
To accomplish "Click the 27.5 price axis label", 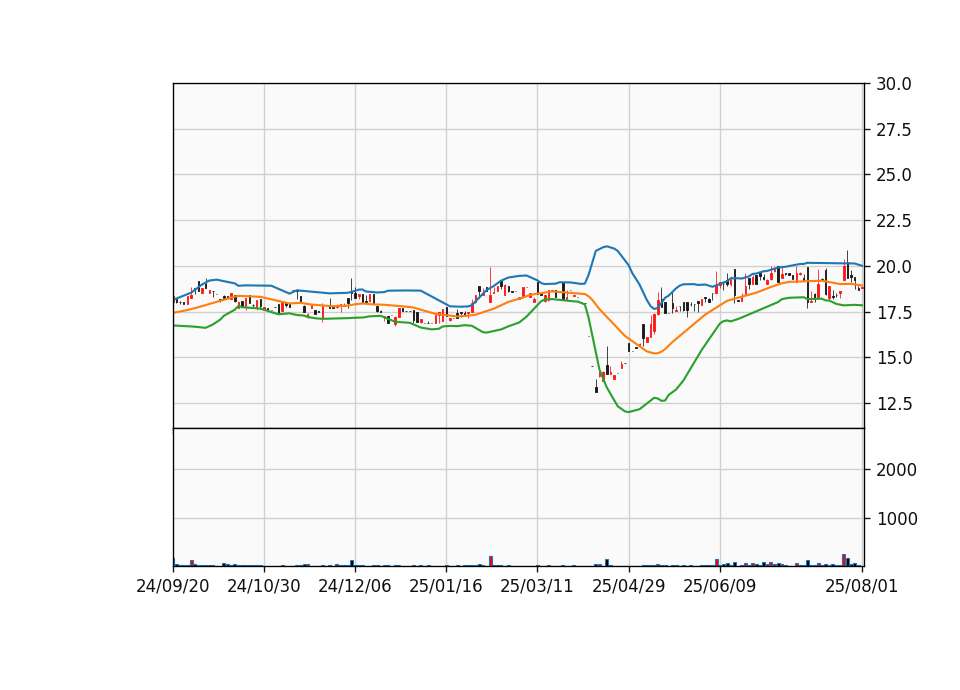I will tap(893, 130).
